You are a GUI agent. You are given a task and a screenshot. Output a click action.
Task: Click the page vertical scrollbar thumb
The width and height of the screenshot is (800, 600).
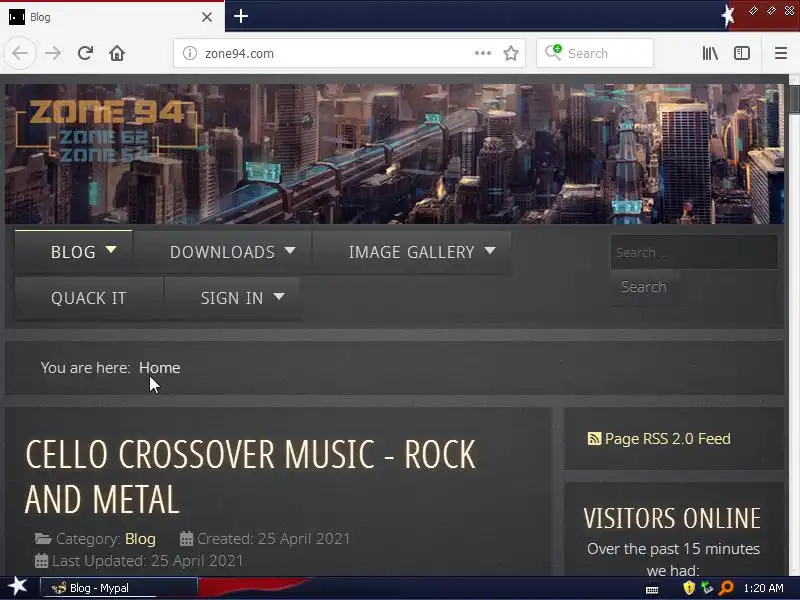click(x=794, y=99)
